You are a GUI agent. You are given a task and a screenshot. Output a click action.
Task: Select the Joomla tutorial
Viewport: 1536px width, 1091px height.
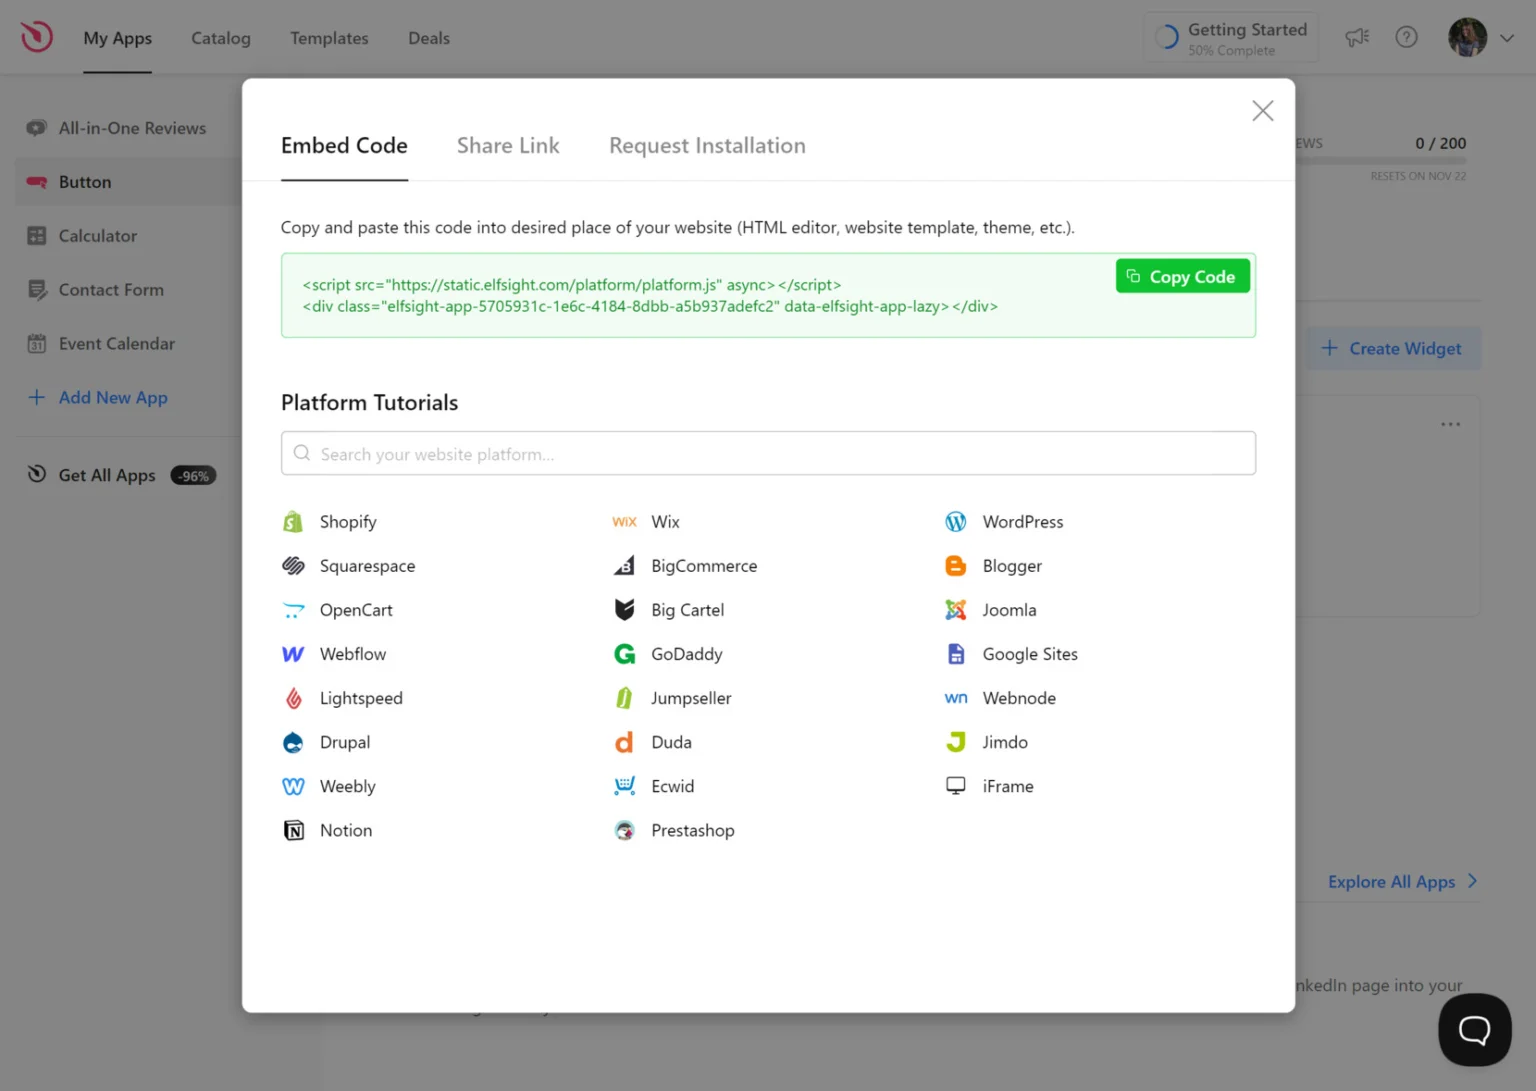pos(1009,610)
